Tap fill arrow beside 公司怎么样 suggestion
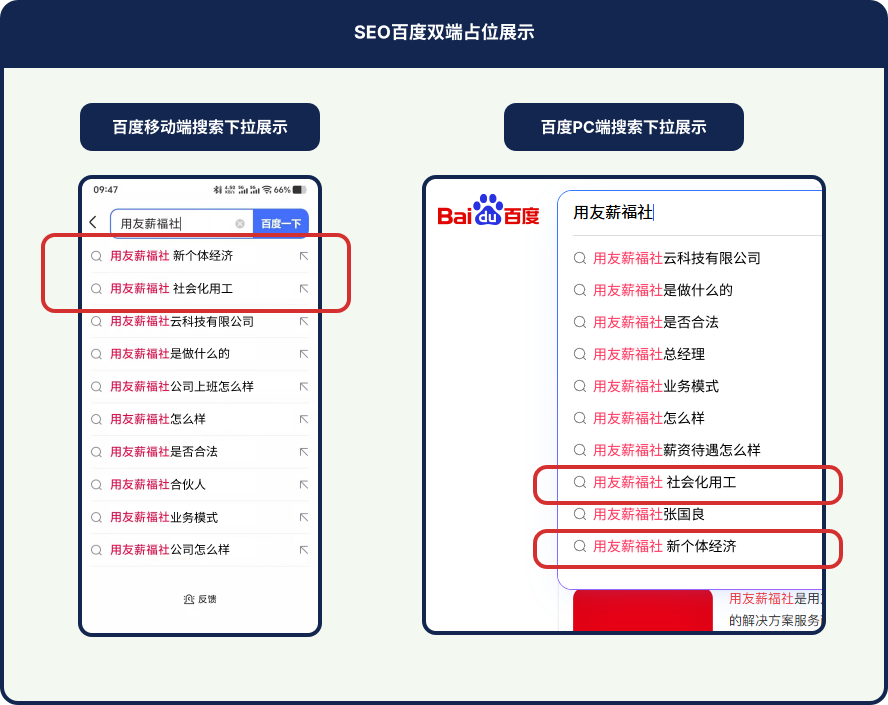 pos(304,550)
